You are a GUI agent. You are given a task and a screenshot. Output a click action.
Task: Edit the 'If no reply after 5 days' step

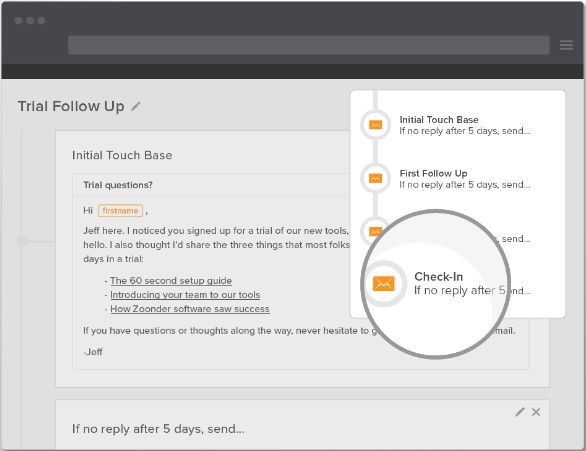coord(520,412)
